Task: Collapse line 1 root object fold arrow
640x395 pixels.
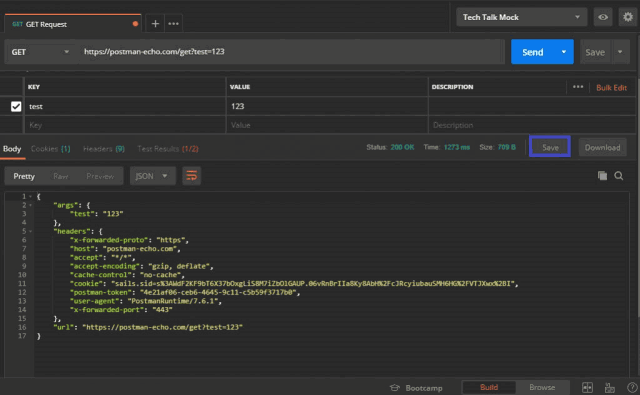Action: click(30, 197)
